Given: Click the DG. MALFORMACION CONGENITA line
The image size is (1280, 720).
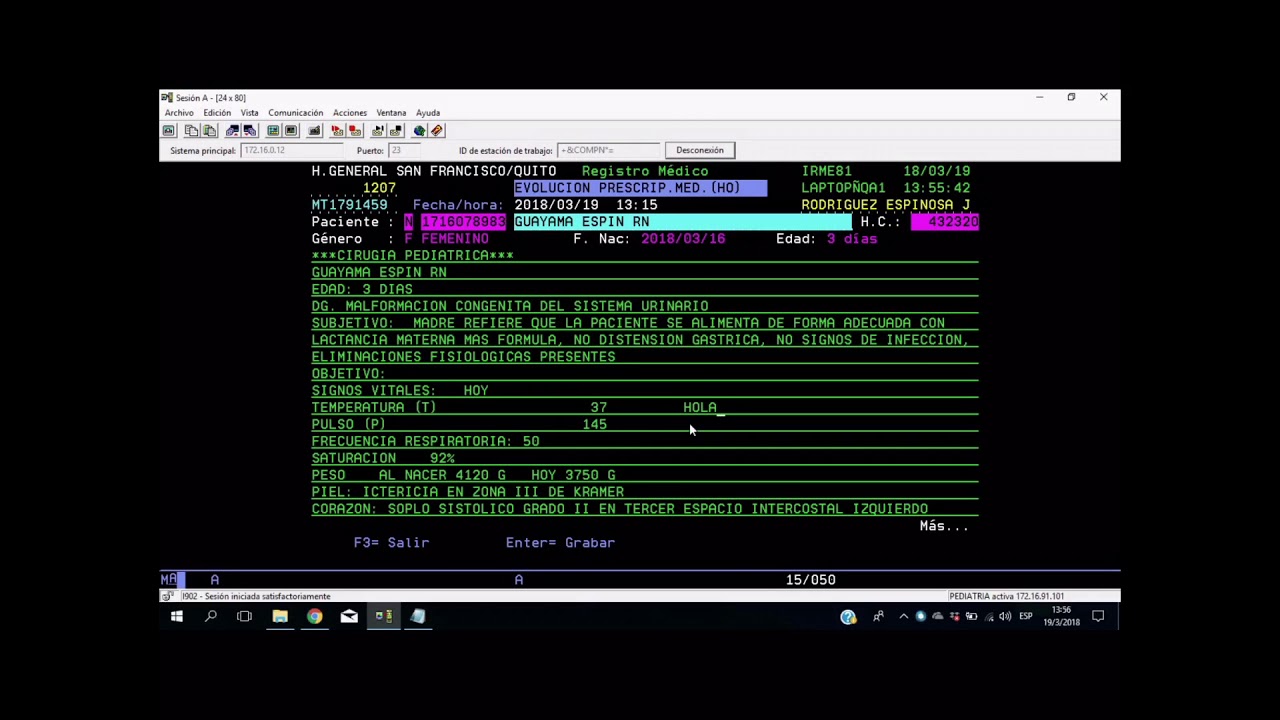Looking at the screenshot, I should pyautogui.click(x=644, y=306).
